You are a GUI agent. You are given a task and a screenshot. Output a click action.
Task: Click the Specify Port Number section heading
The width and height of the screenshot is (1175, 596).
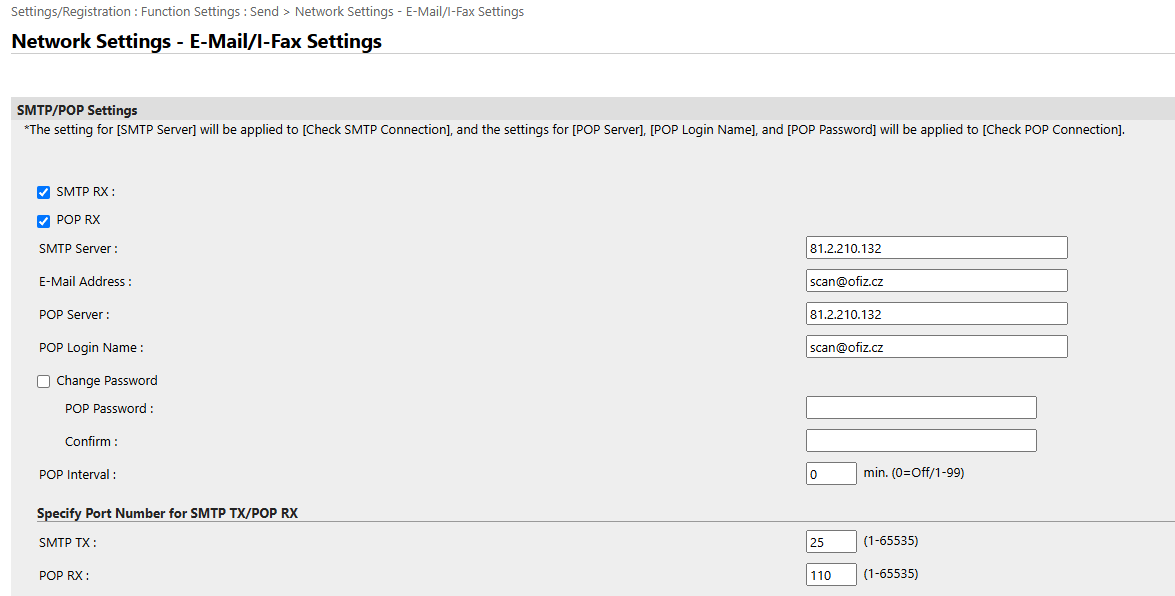(167, 513)
